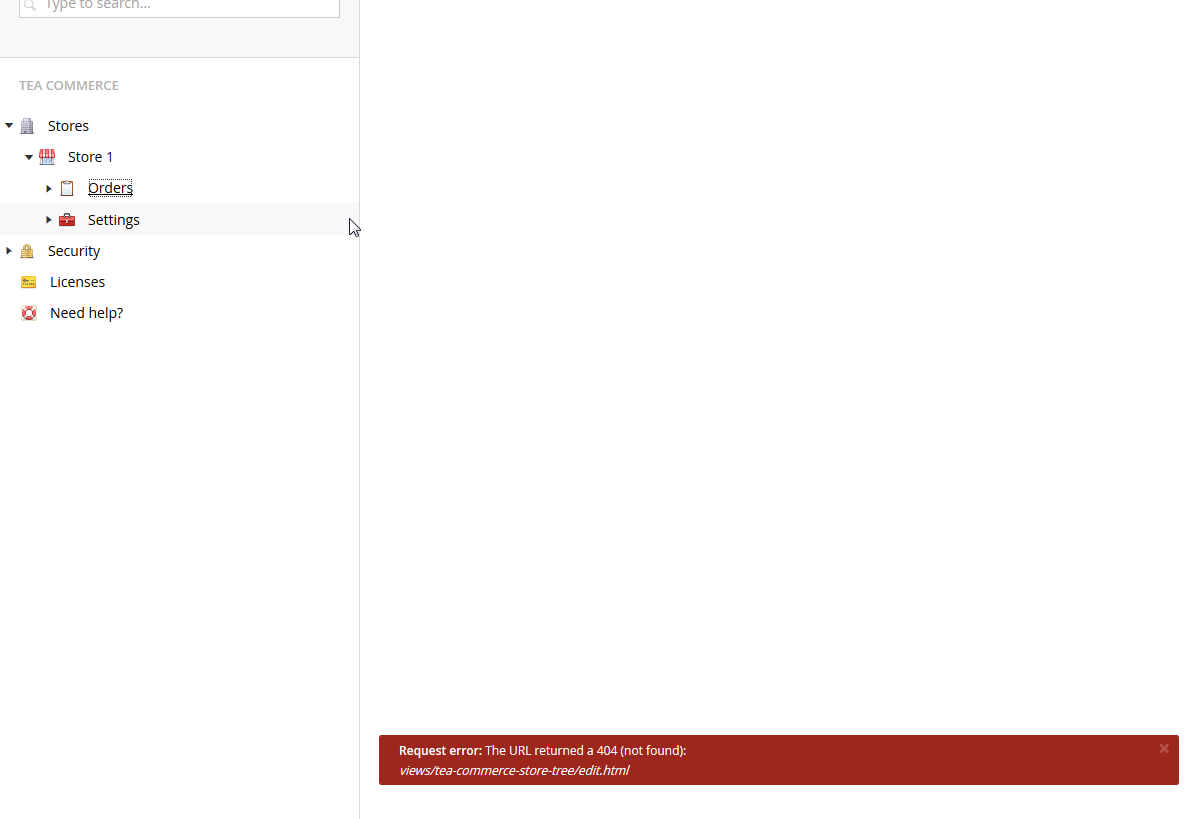Screen dimensions: 1186x819
Task: Focus the Type to search field
Action: [179, 6]
